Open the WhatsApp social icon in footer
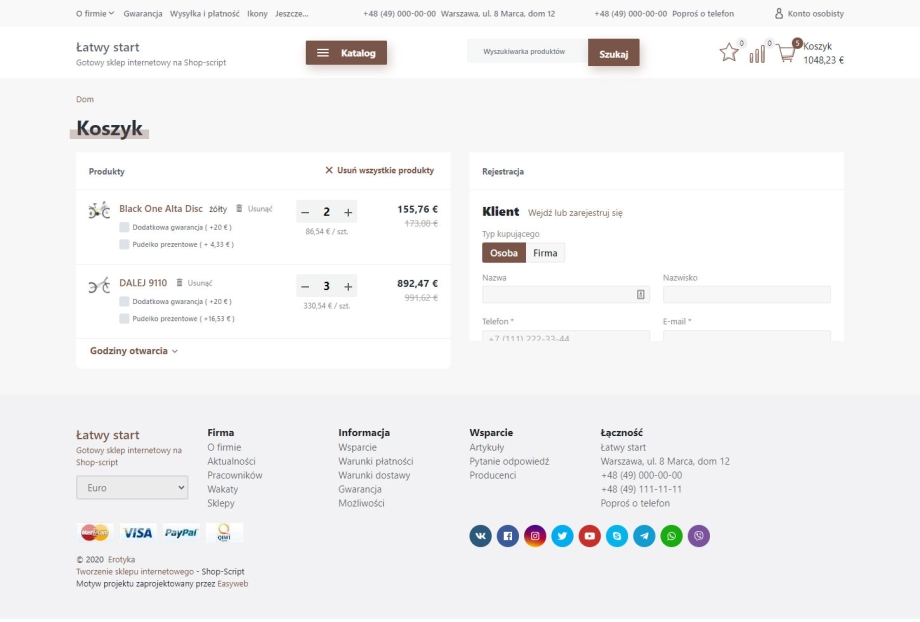The image size is (920, 622). pyautogui.click(x=671, y=536)
